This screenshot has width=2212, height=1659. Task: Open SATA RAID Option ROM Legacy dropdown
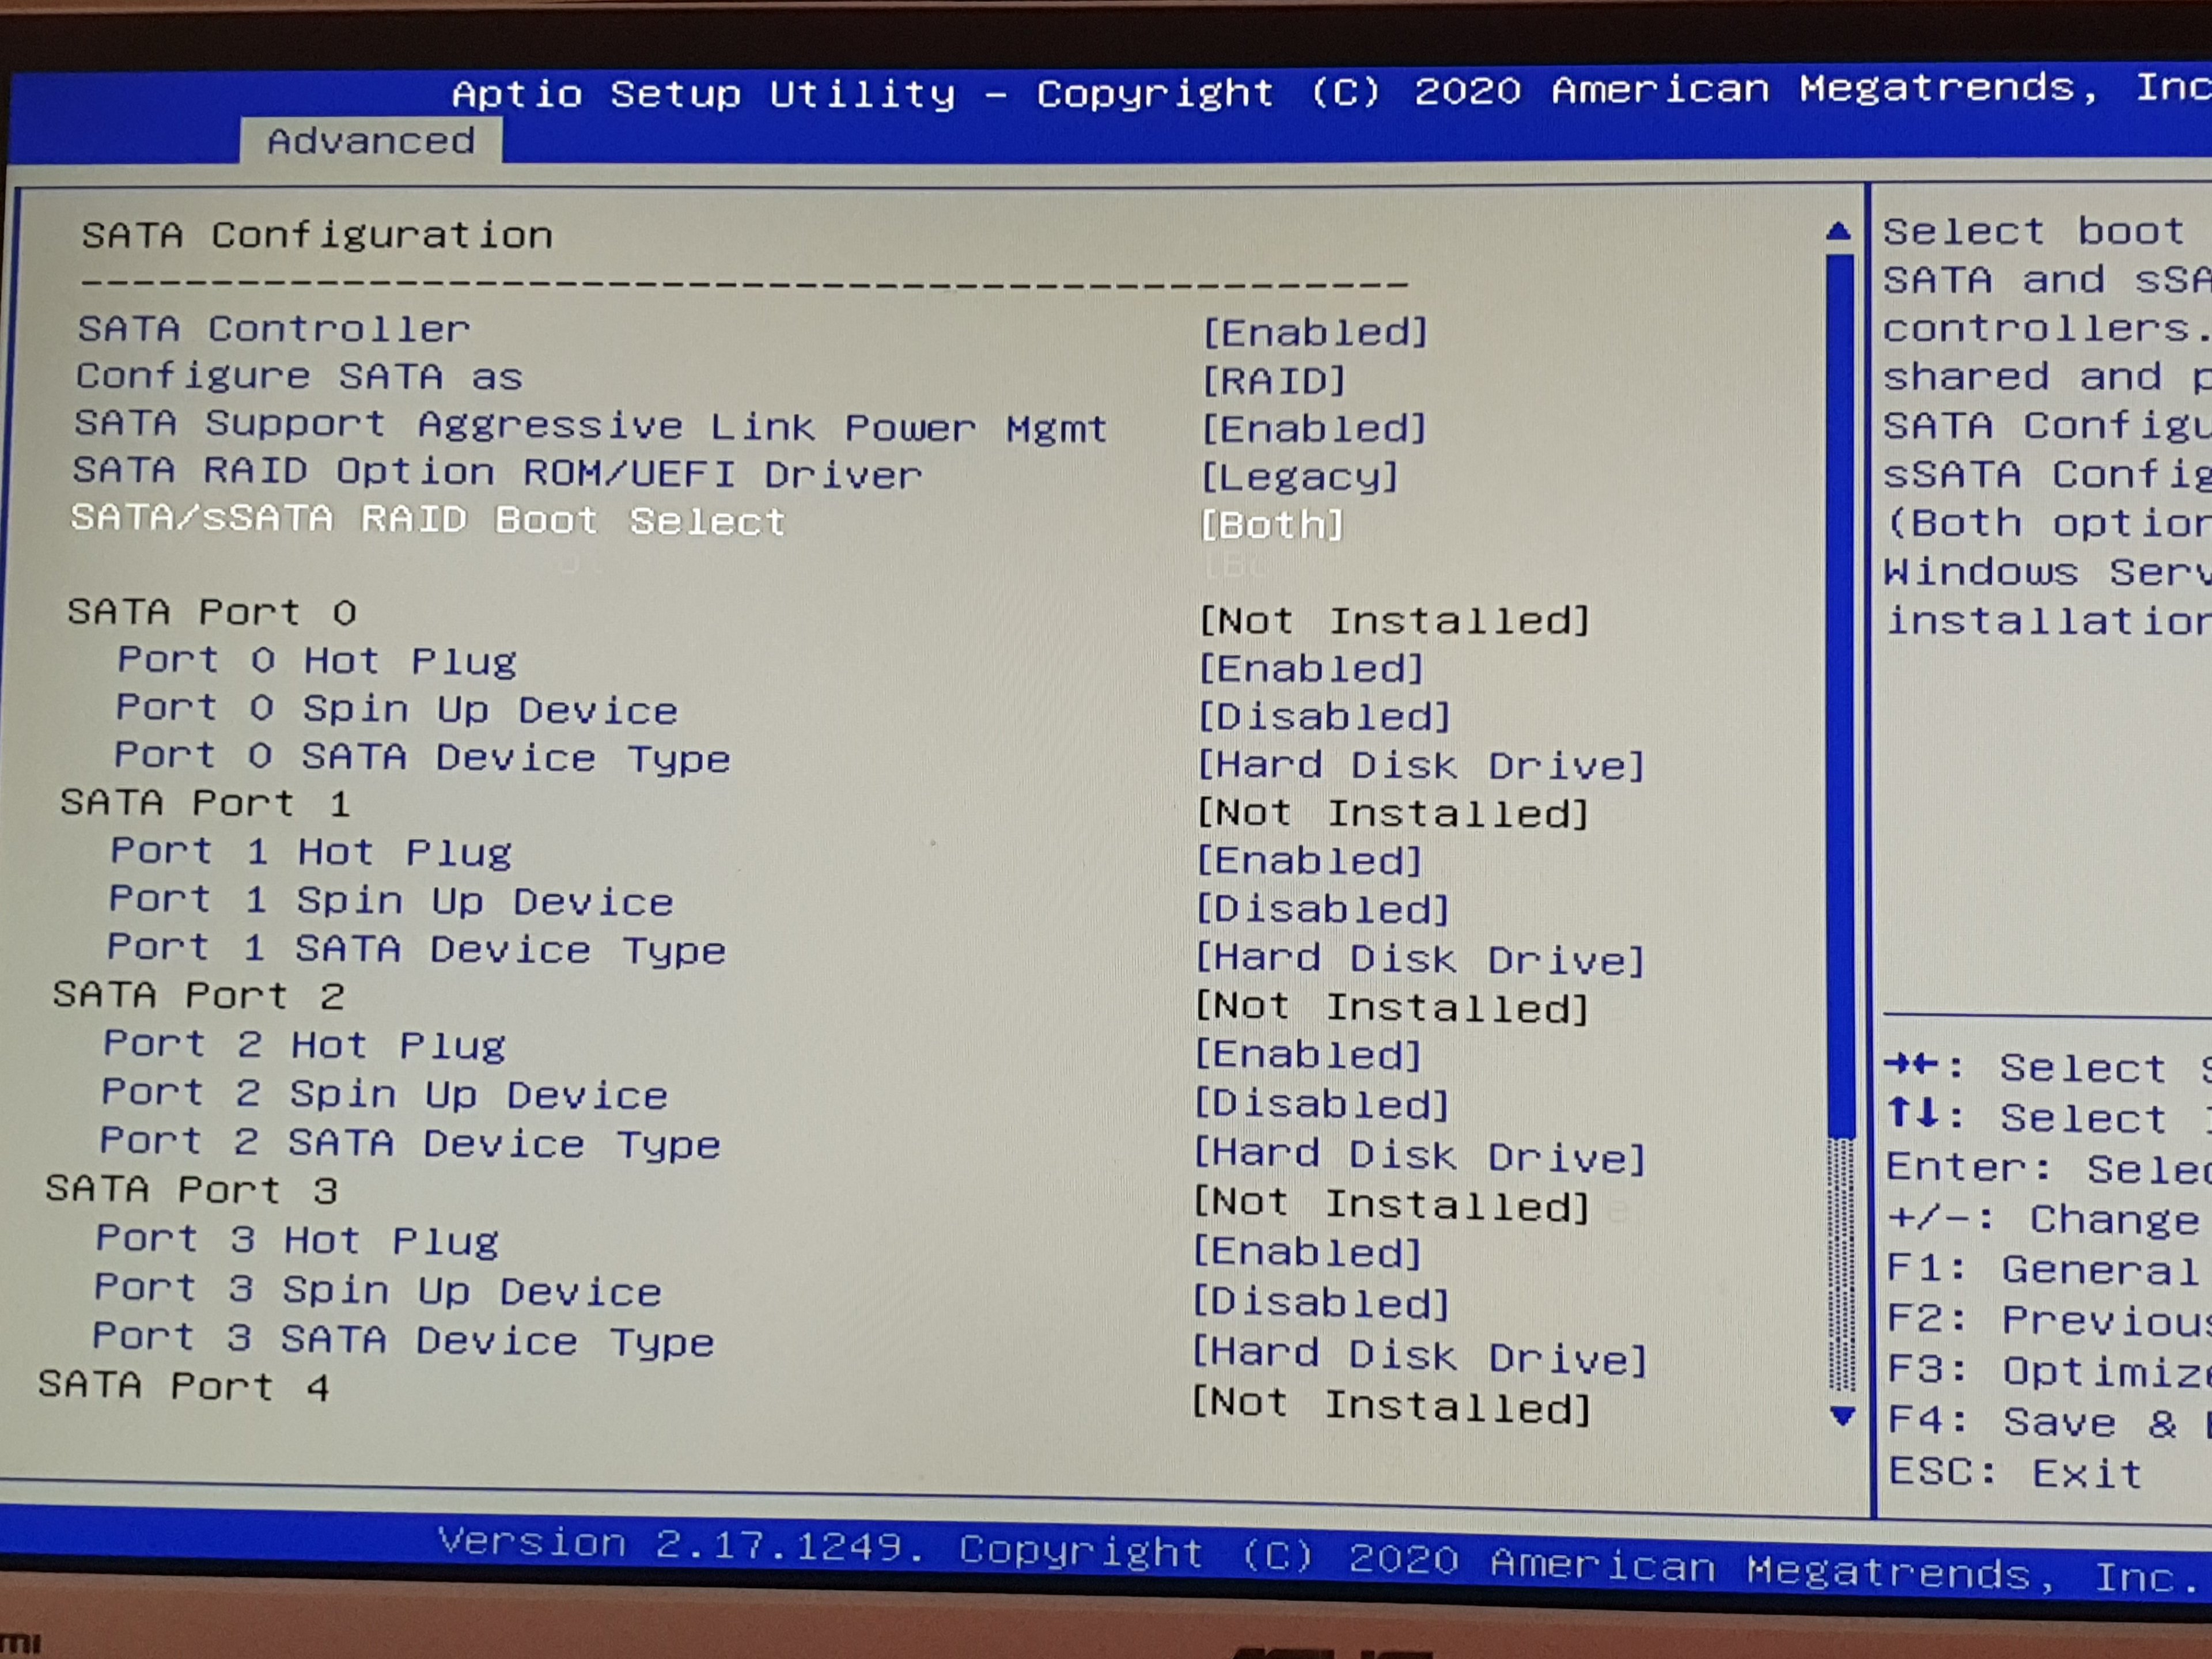[1299, 476]
